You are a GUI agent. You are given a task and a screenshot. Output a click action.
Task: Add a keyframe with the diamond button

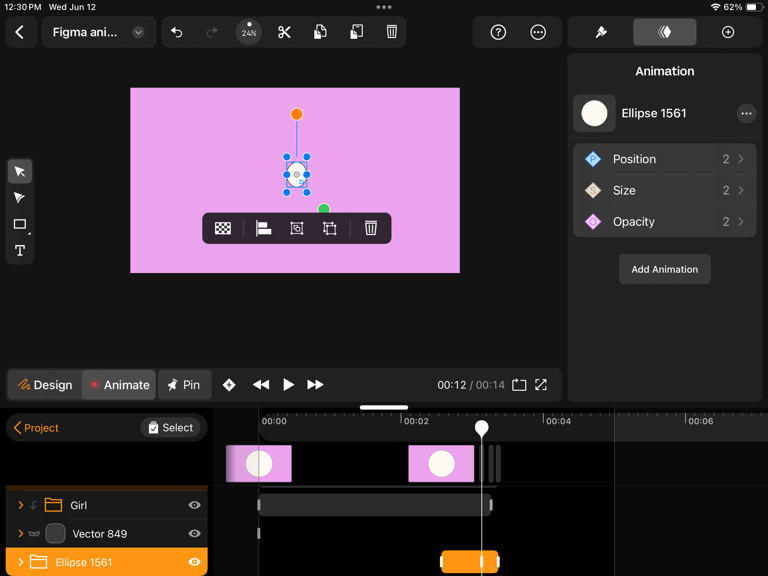229,385
